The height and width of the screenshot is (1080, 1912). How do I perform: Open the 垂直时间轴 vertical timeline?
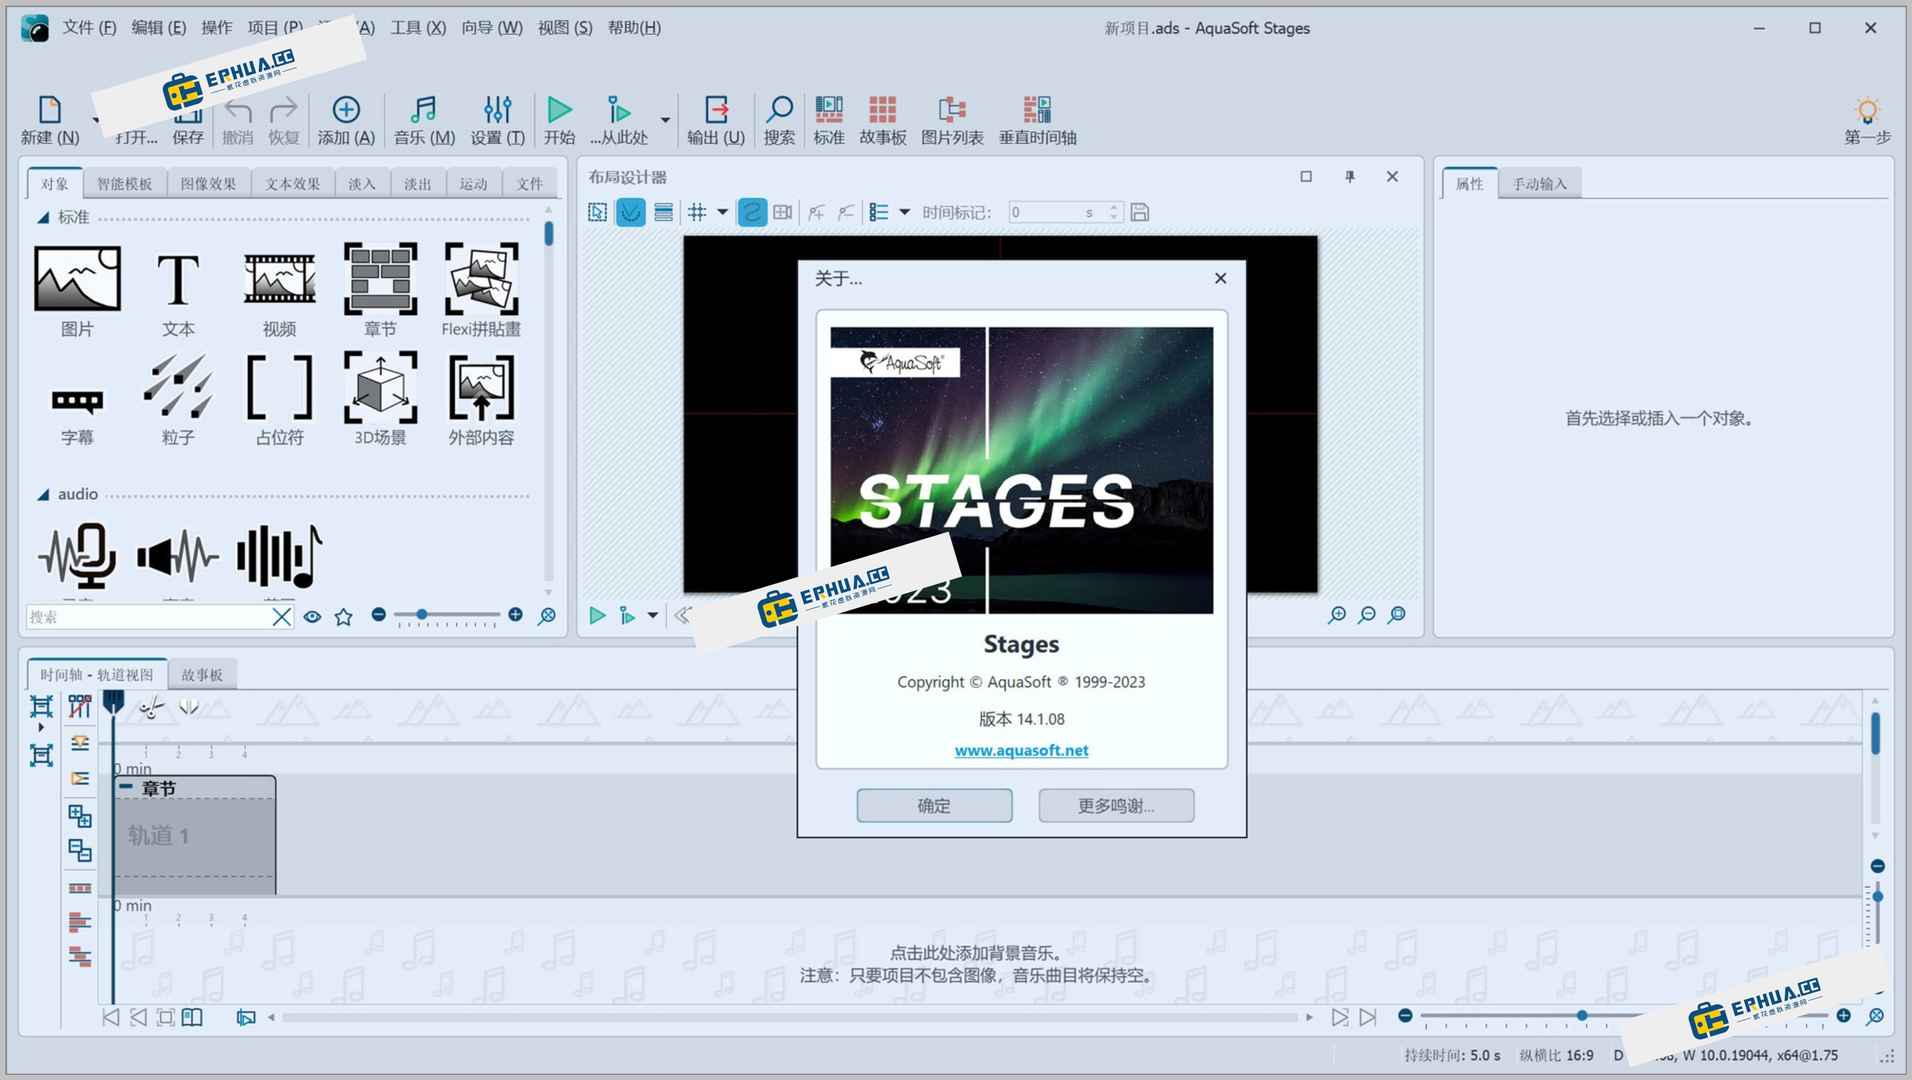pyautogui.click(x=1038, y=120)
